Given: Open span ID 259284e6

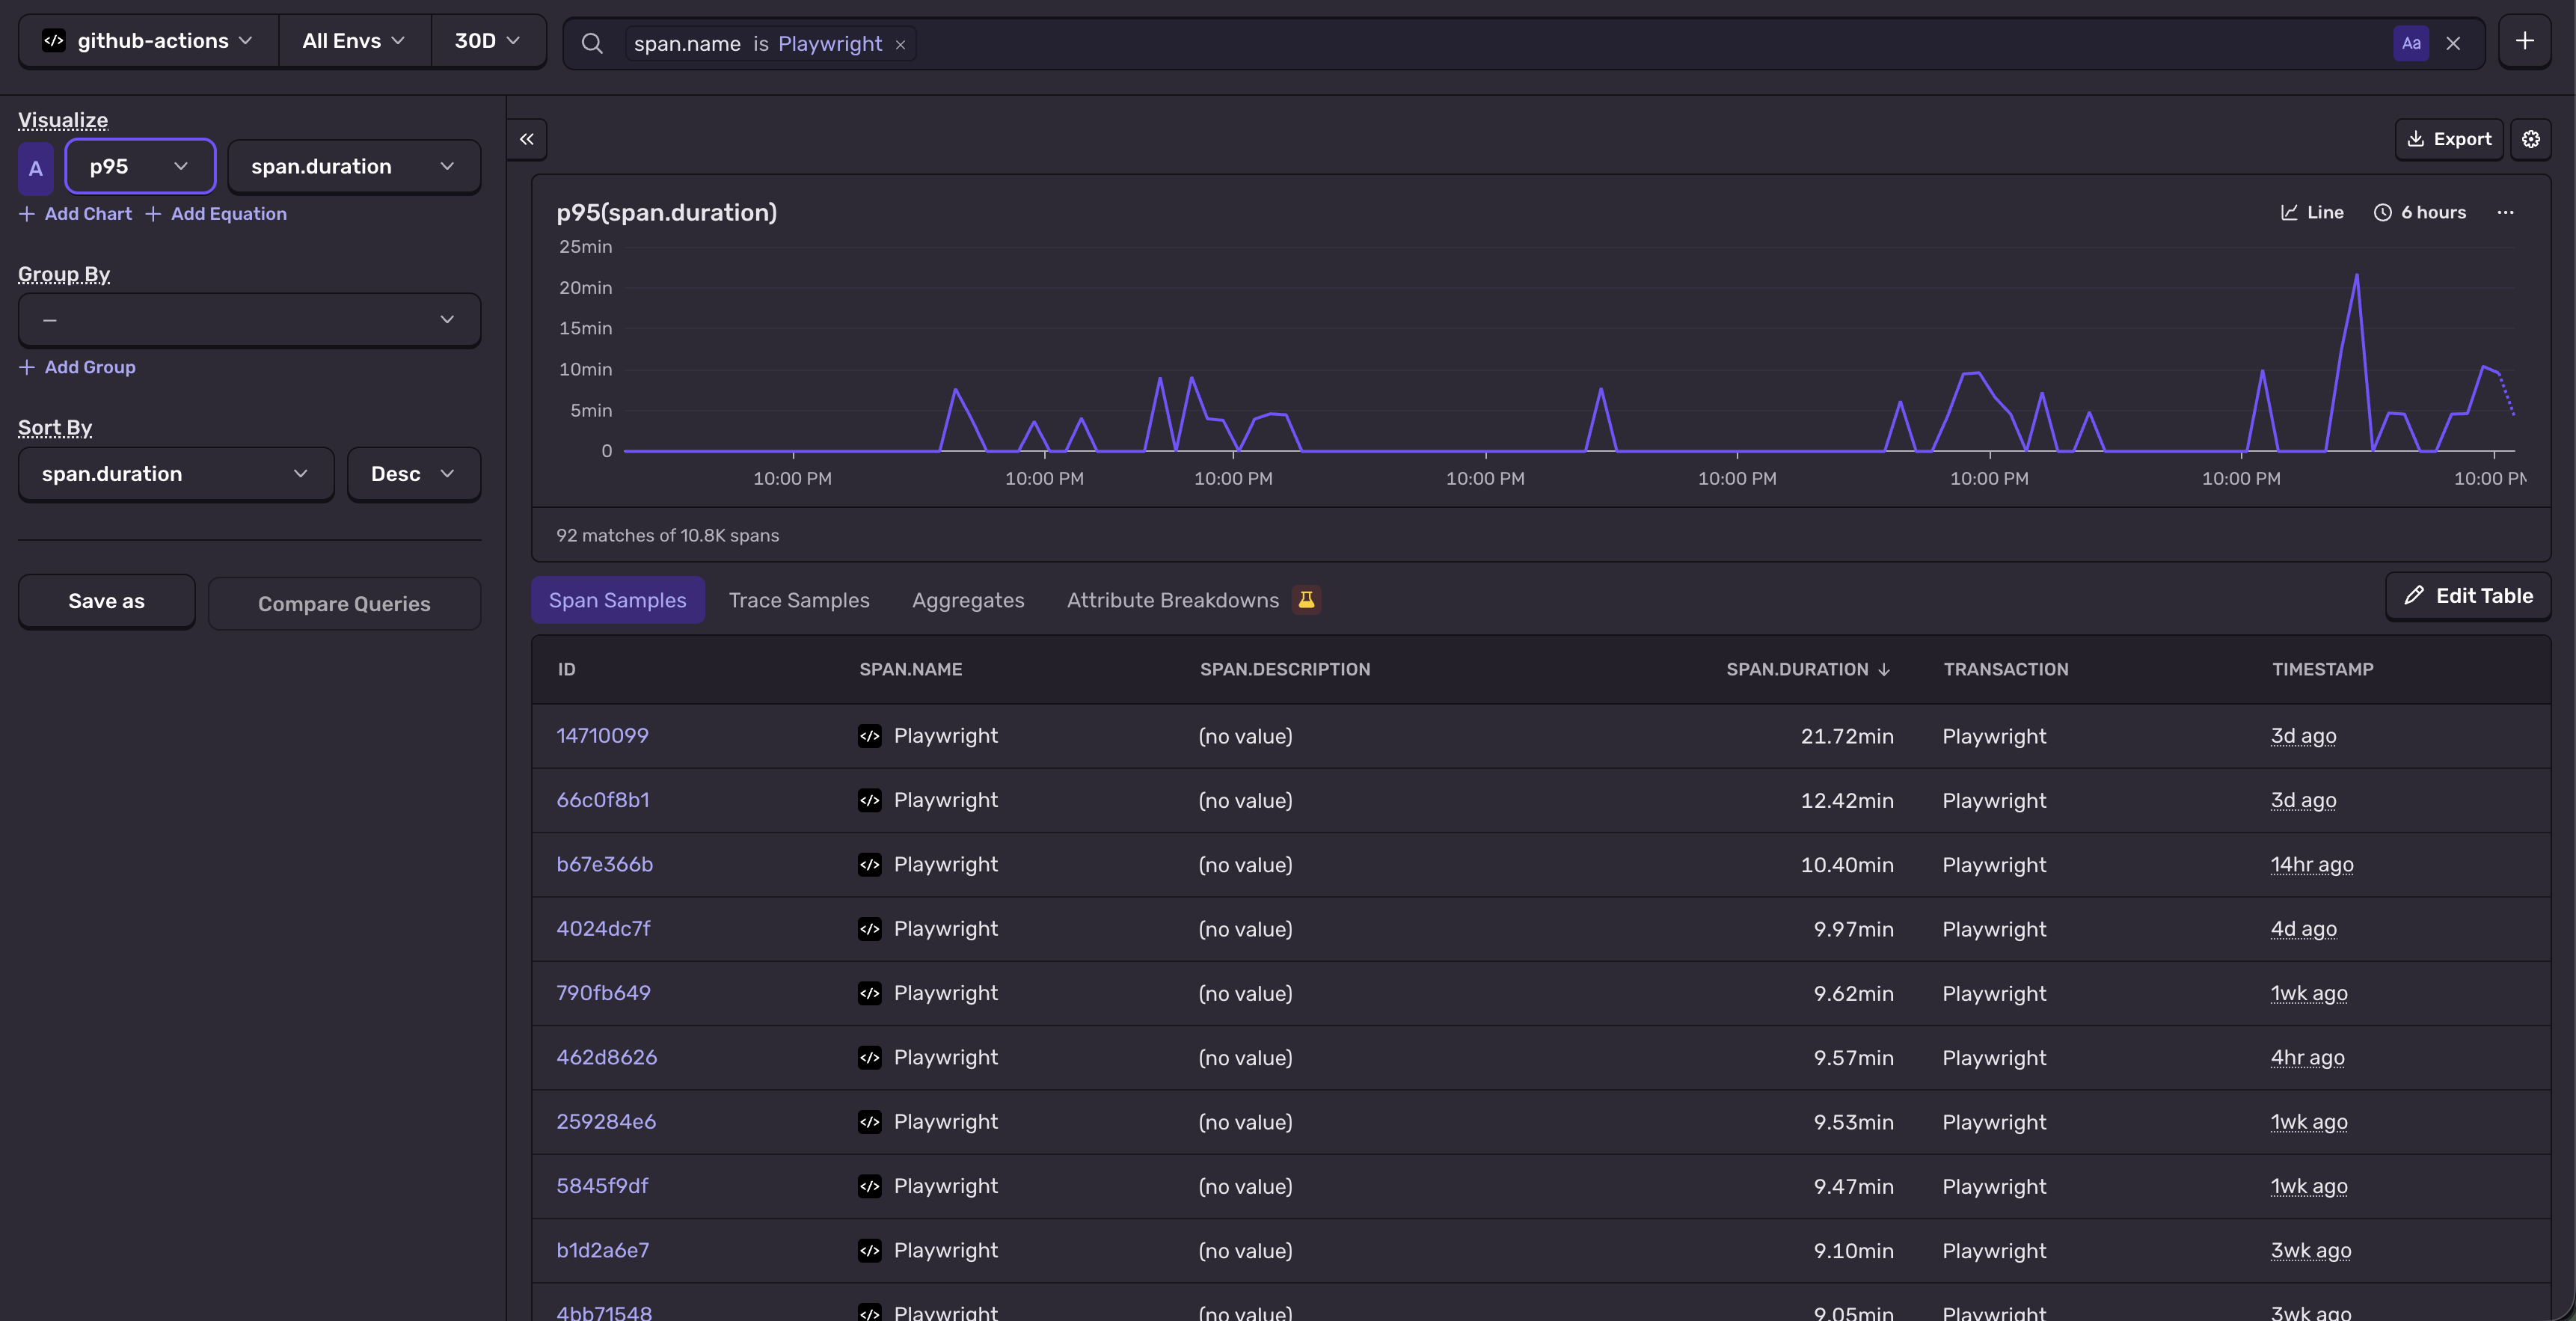Looking at the screenshot, I should 606,1122.
